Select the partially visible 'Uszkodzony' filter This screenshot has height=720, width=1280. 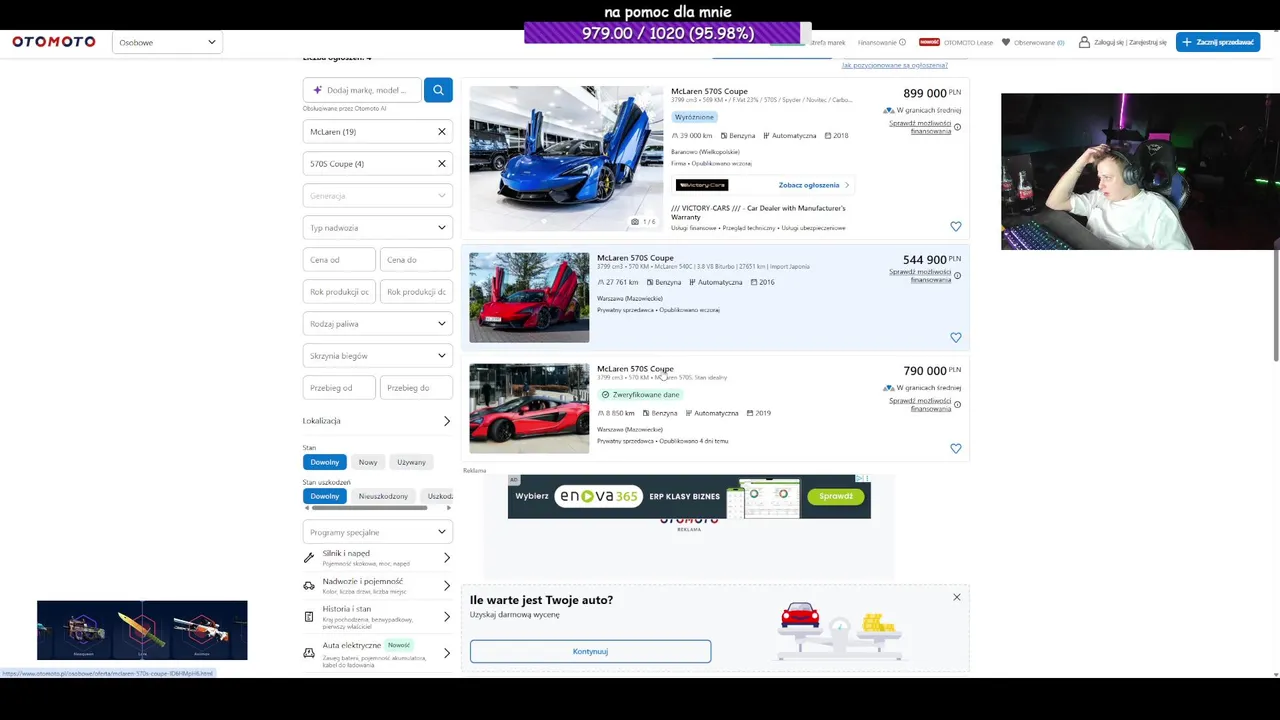(x=437, y=496)
